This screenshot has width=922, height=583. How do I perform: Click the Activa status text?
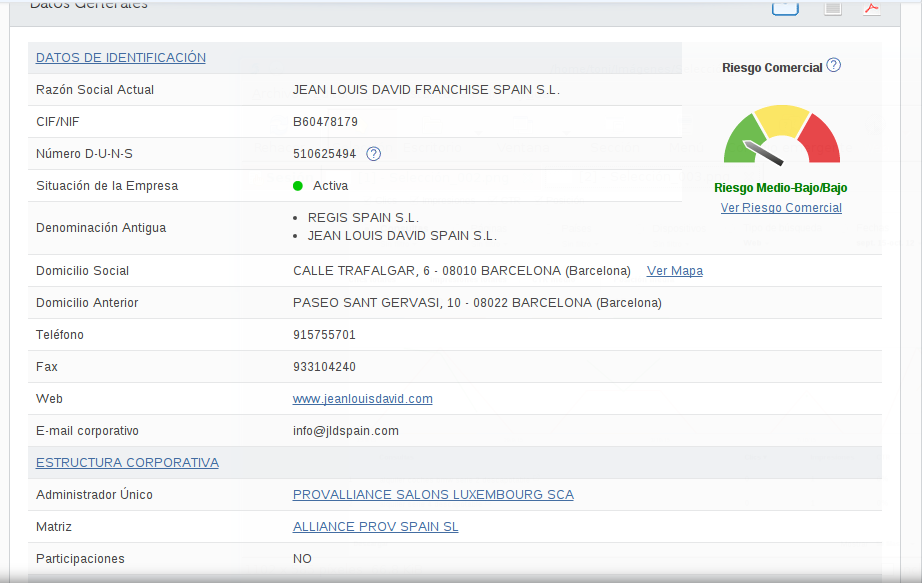tap(330, 186)
